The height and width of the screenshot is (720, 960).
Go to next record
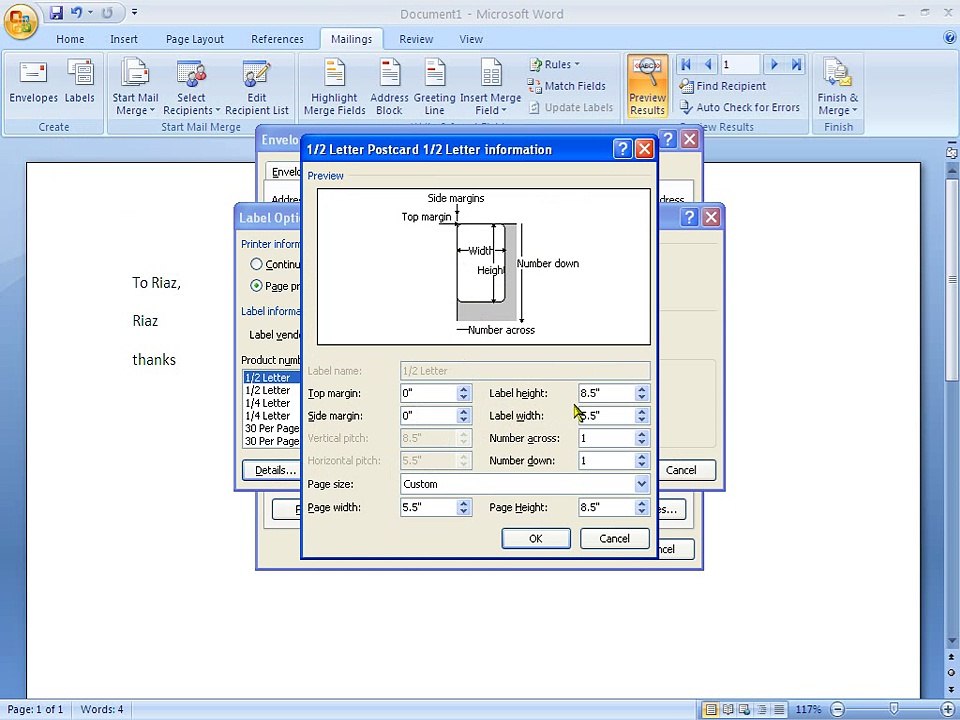tap(774, 64)
